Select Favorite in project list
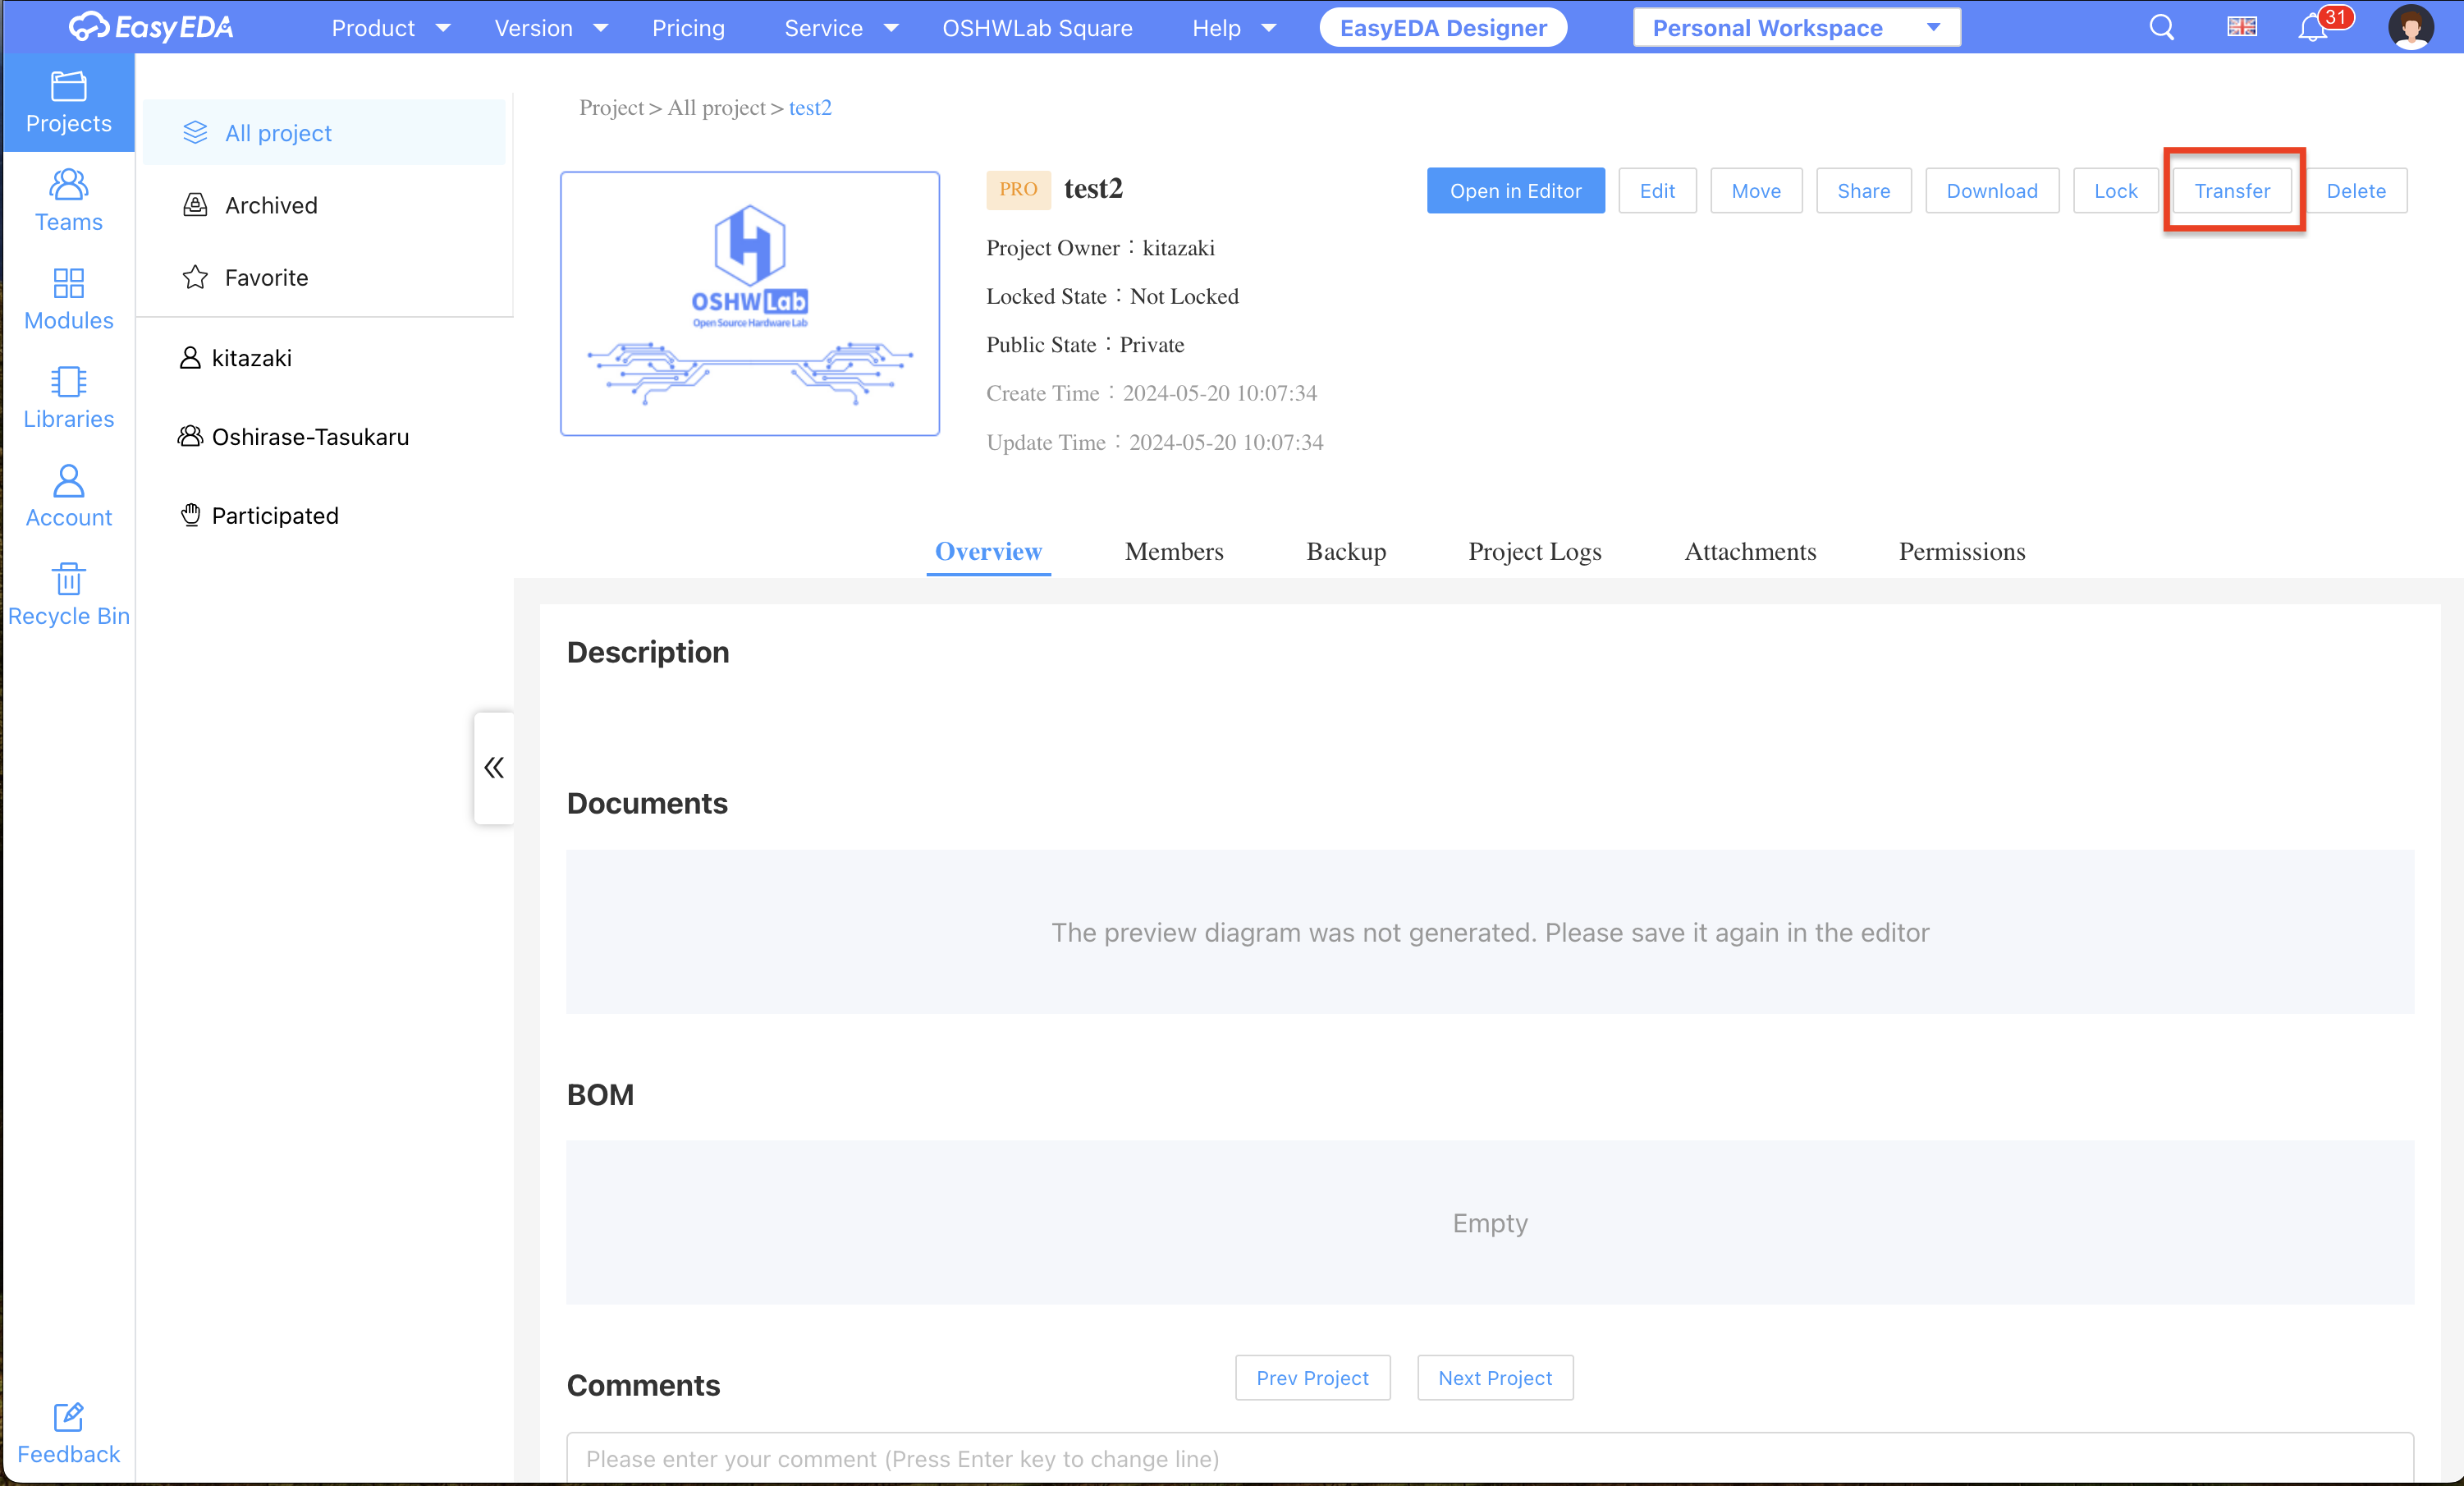 [x=266, y=277]
